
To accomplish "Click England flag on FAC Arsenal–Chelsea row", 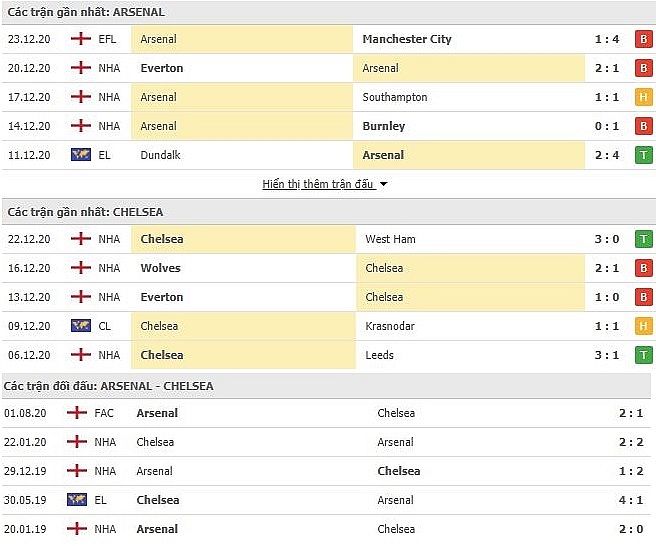I will 76,413.
